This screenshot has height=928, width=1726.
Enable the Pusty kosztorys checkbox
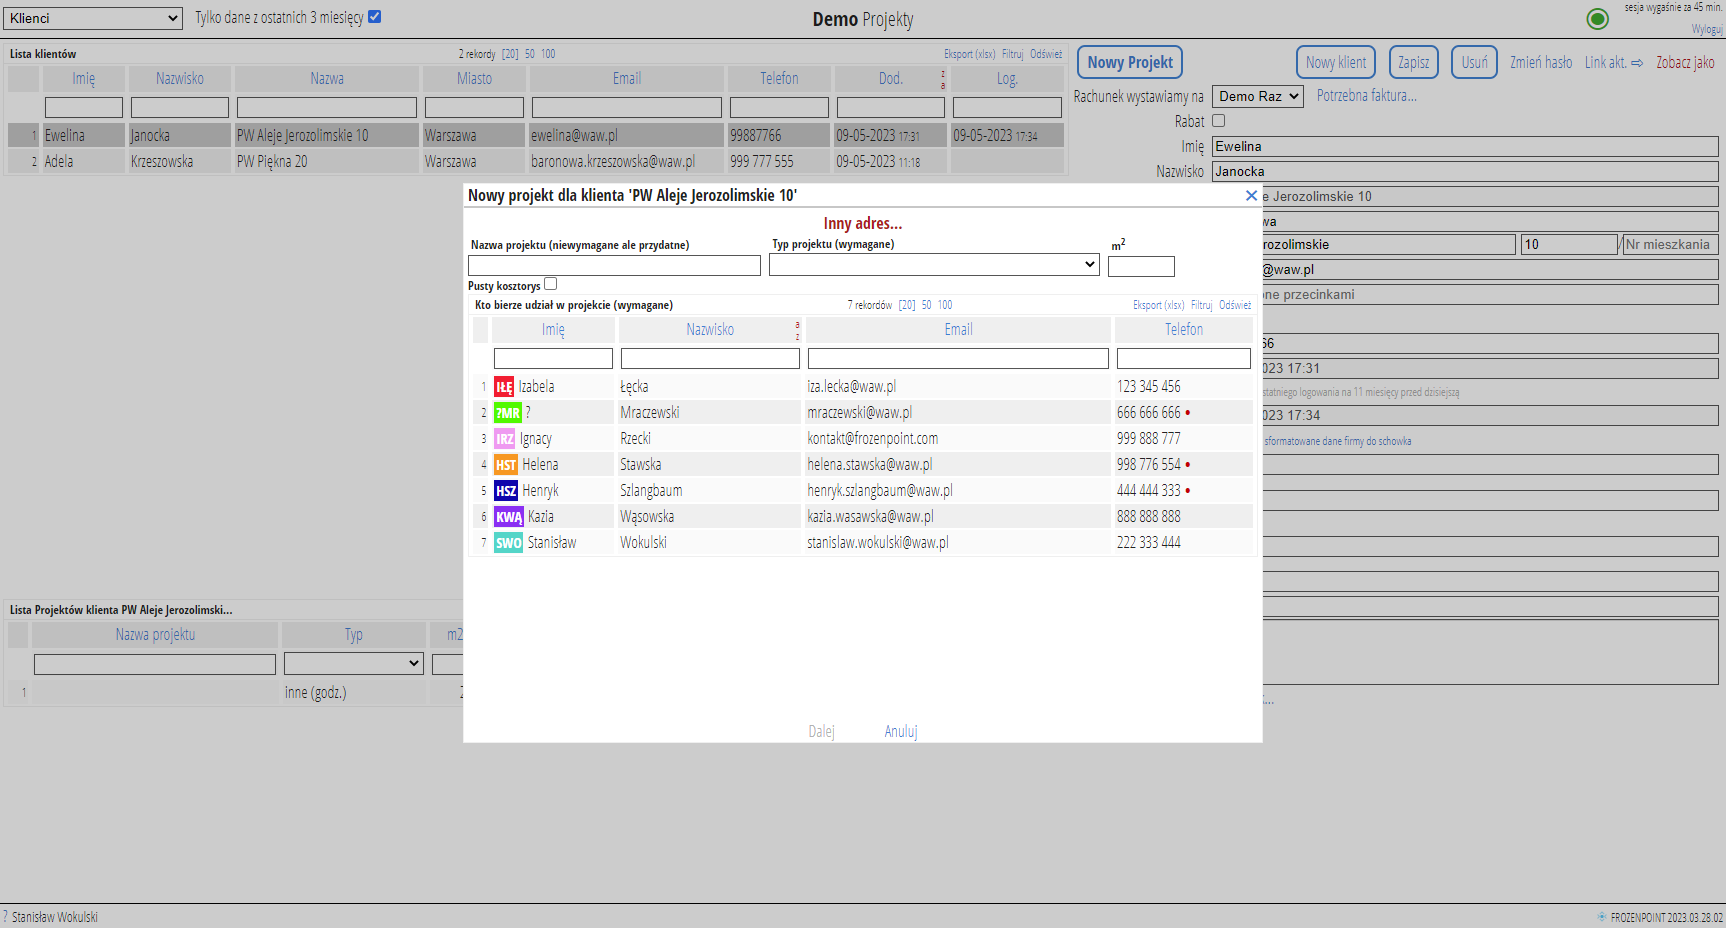click(550, 284)
